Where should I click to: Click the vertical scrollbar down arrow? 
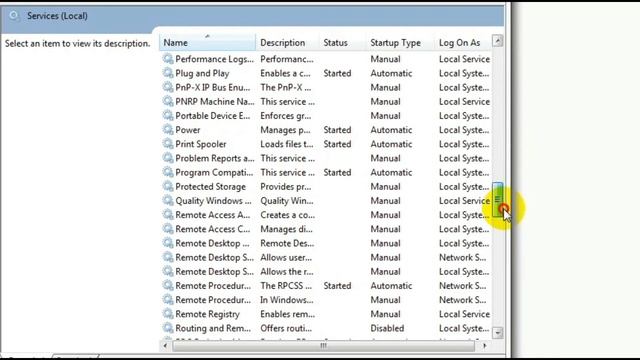point(498,333)
